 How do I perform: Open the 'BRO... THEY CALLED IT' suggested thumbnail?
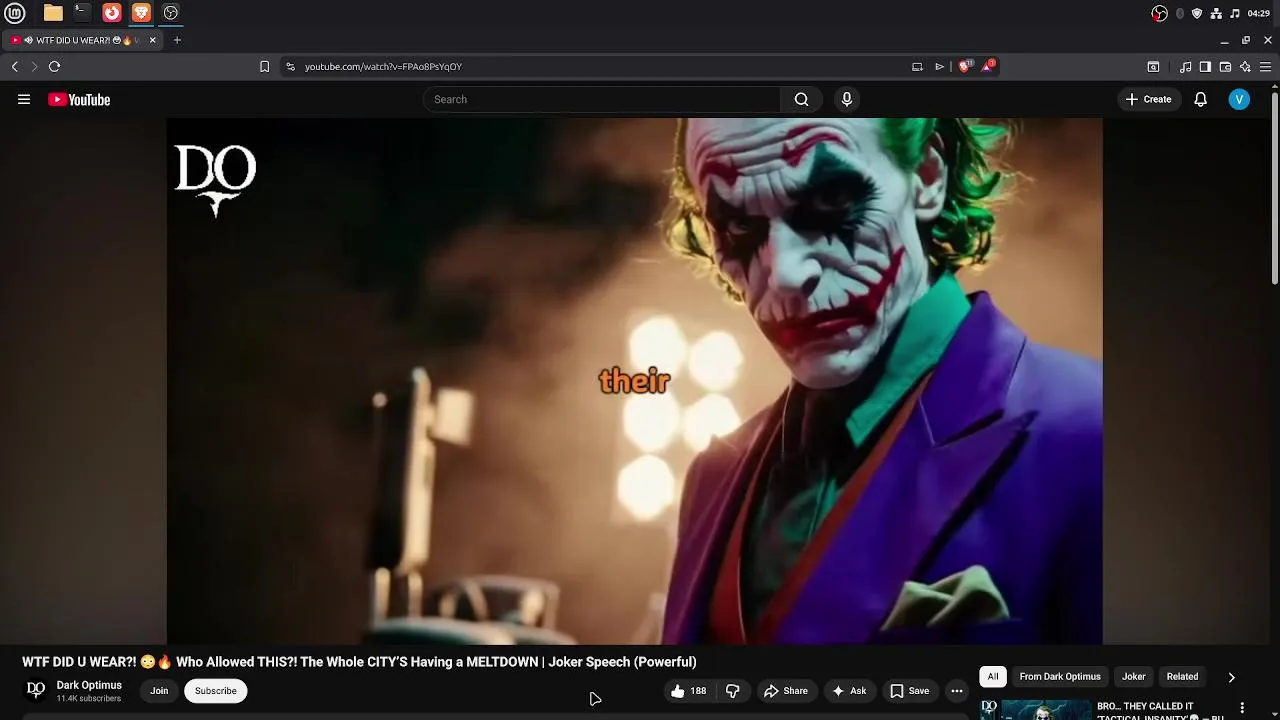click(1035, 710)
